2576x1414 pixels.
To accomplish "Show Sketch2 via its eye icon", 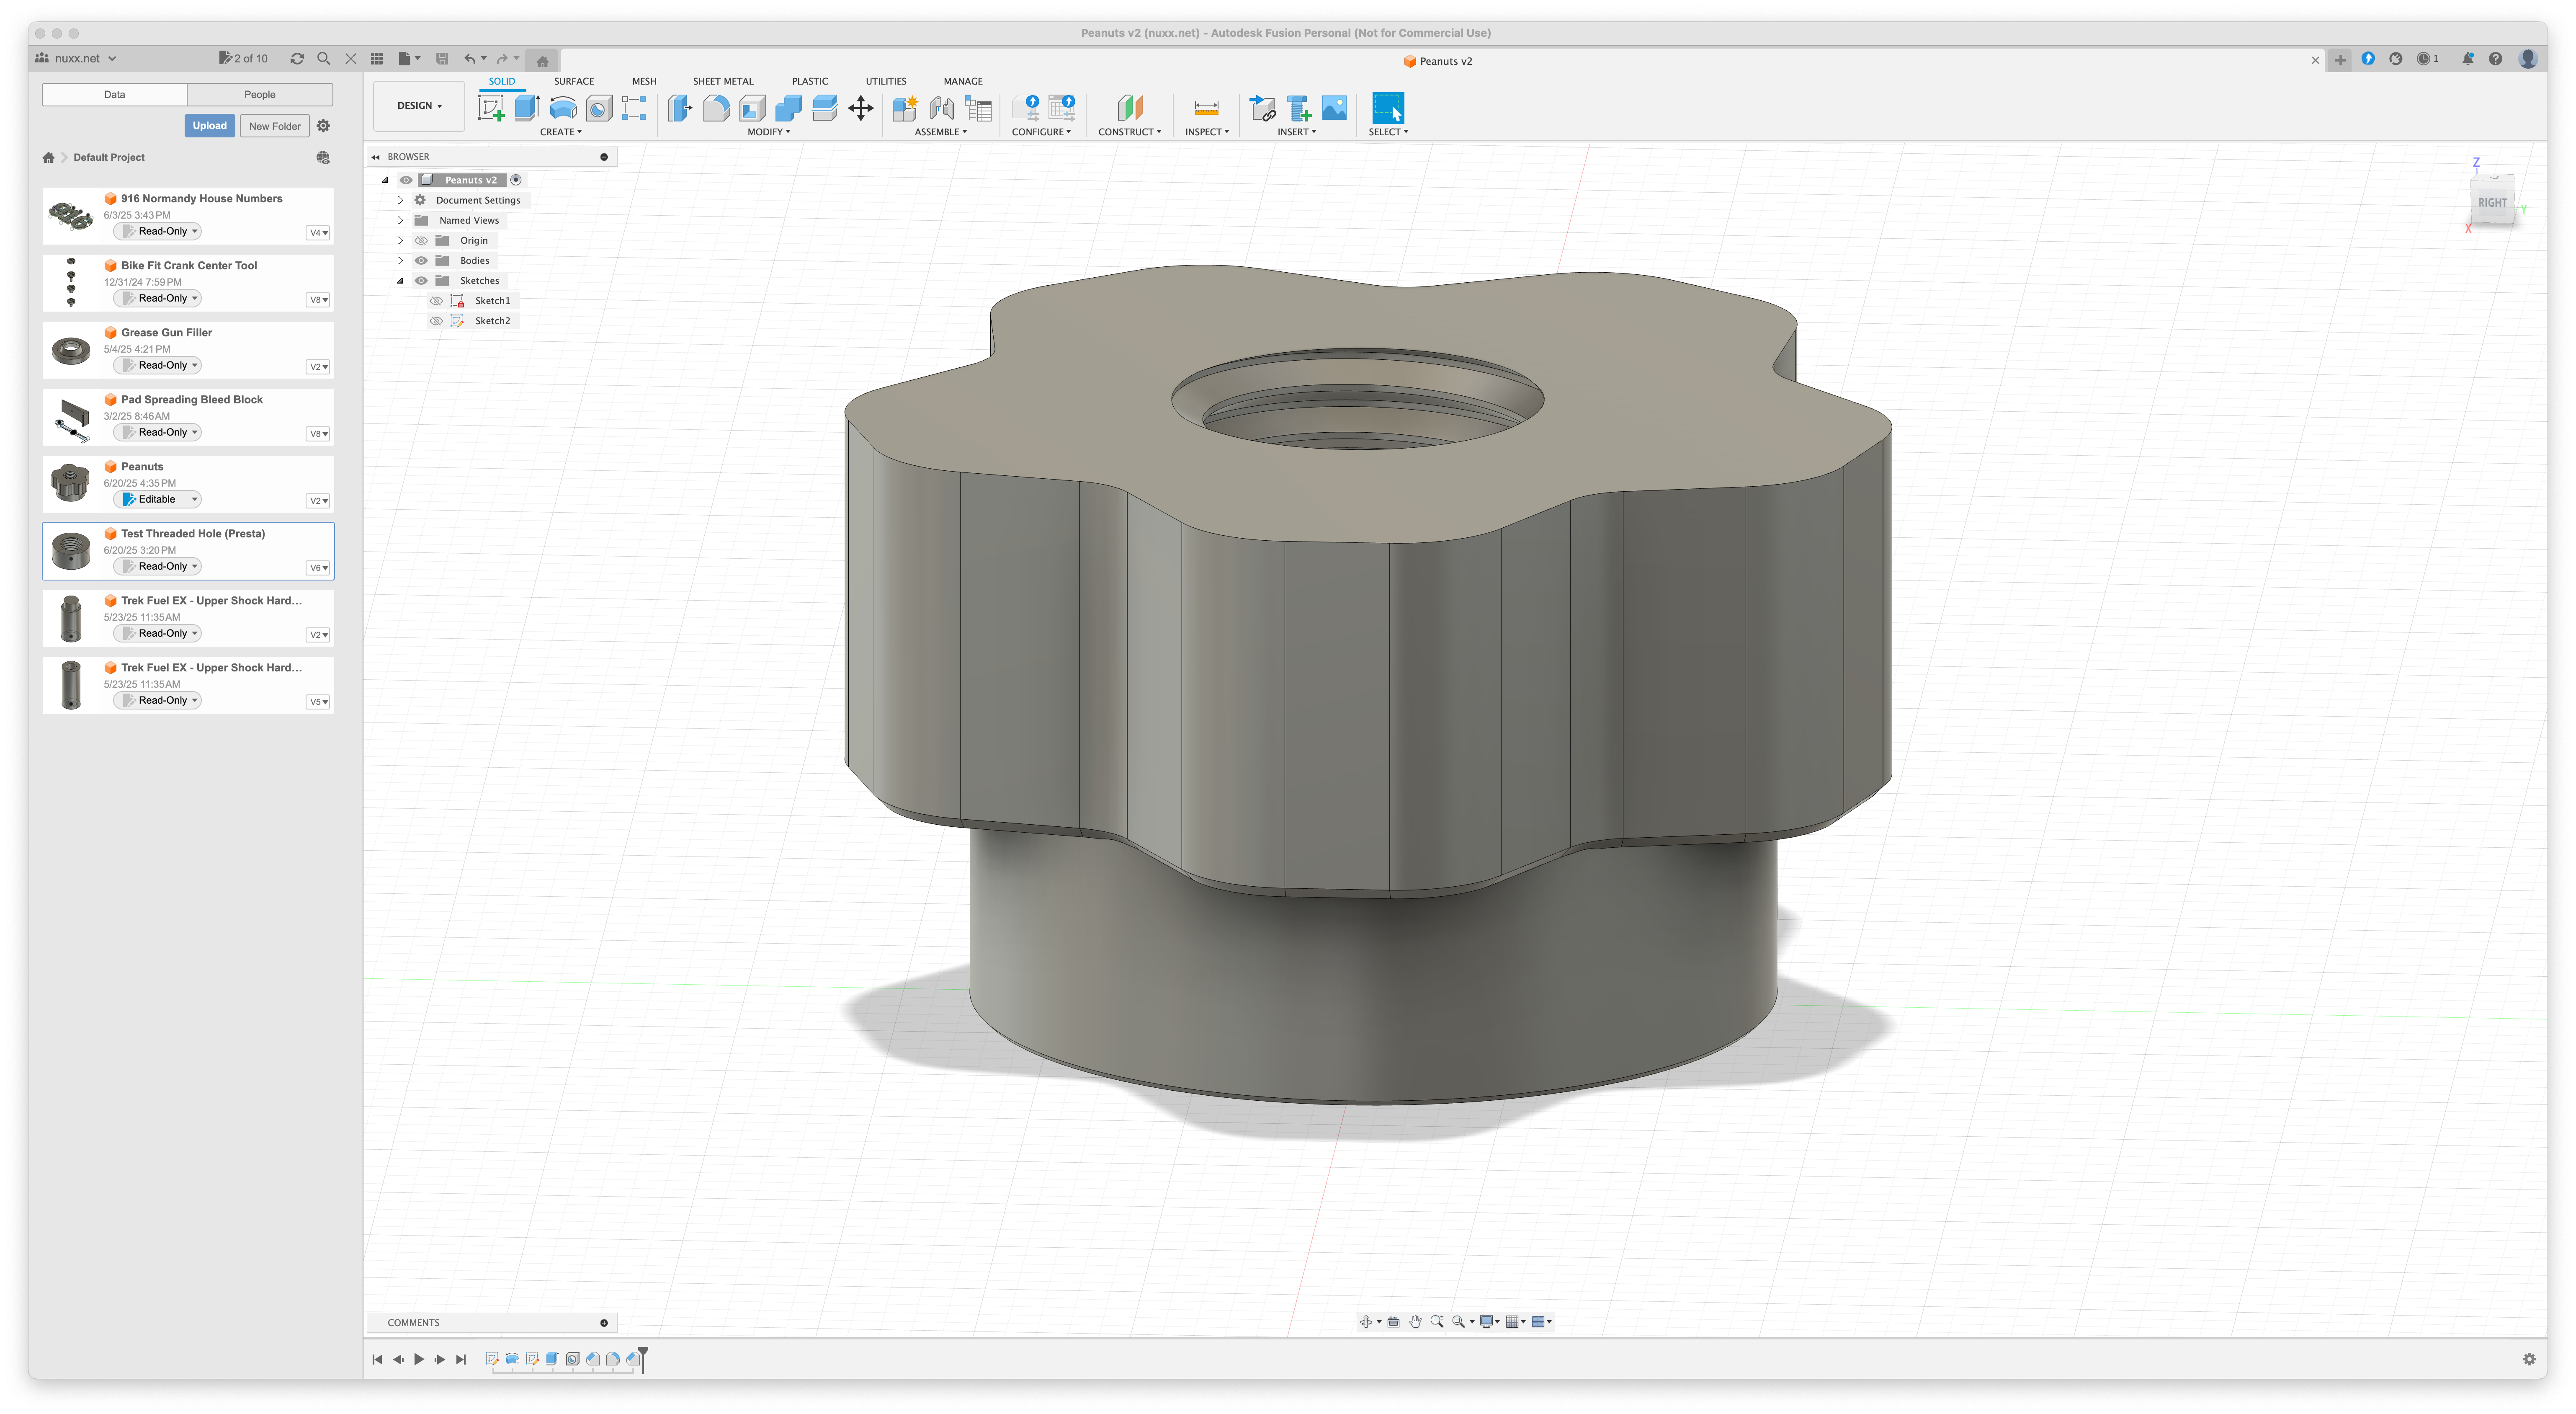I will [436, 321].
